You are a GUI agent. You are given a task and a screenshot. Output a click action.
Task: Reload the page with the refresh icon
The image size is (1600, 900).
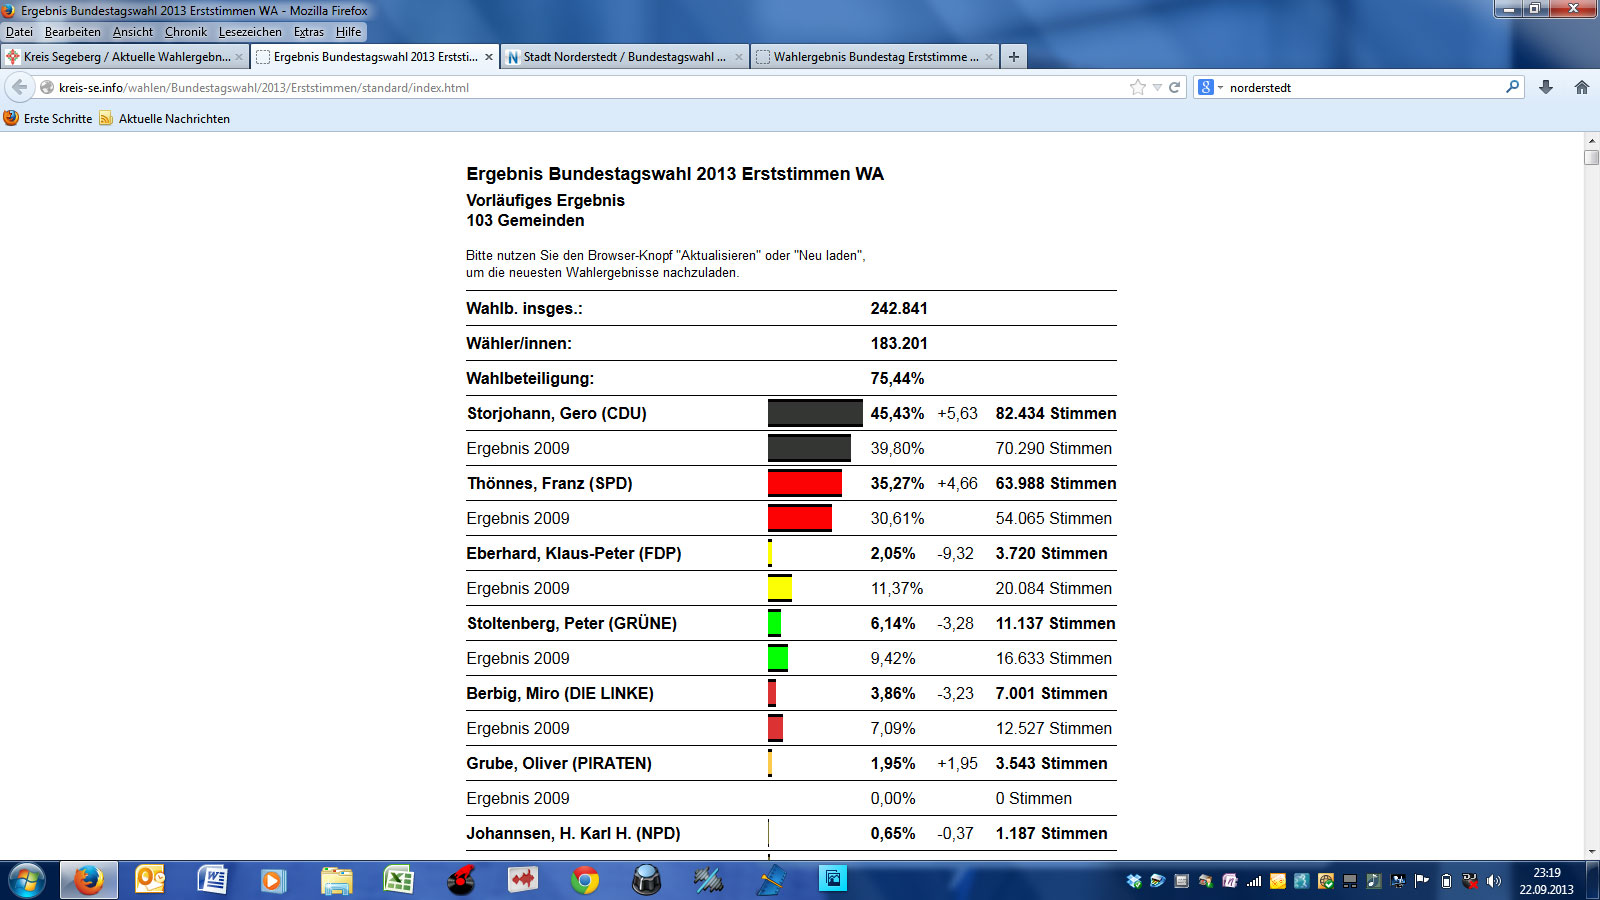tap(1175, 87)
